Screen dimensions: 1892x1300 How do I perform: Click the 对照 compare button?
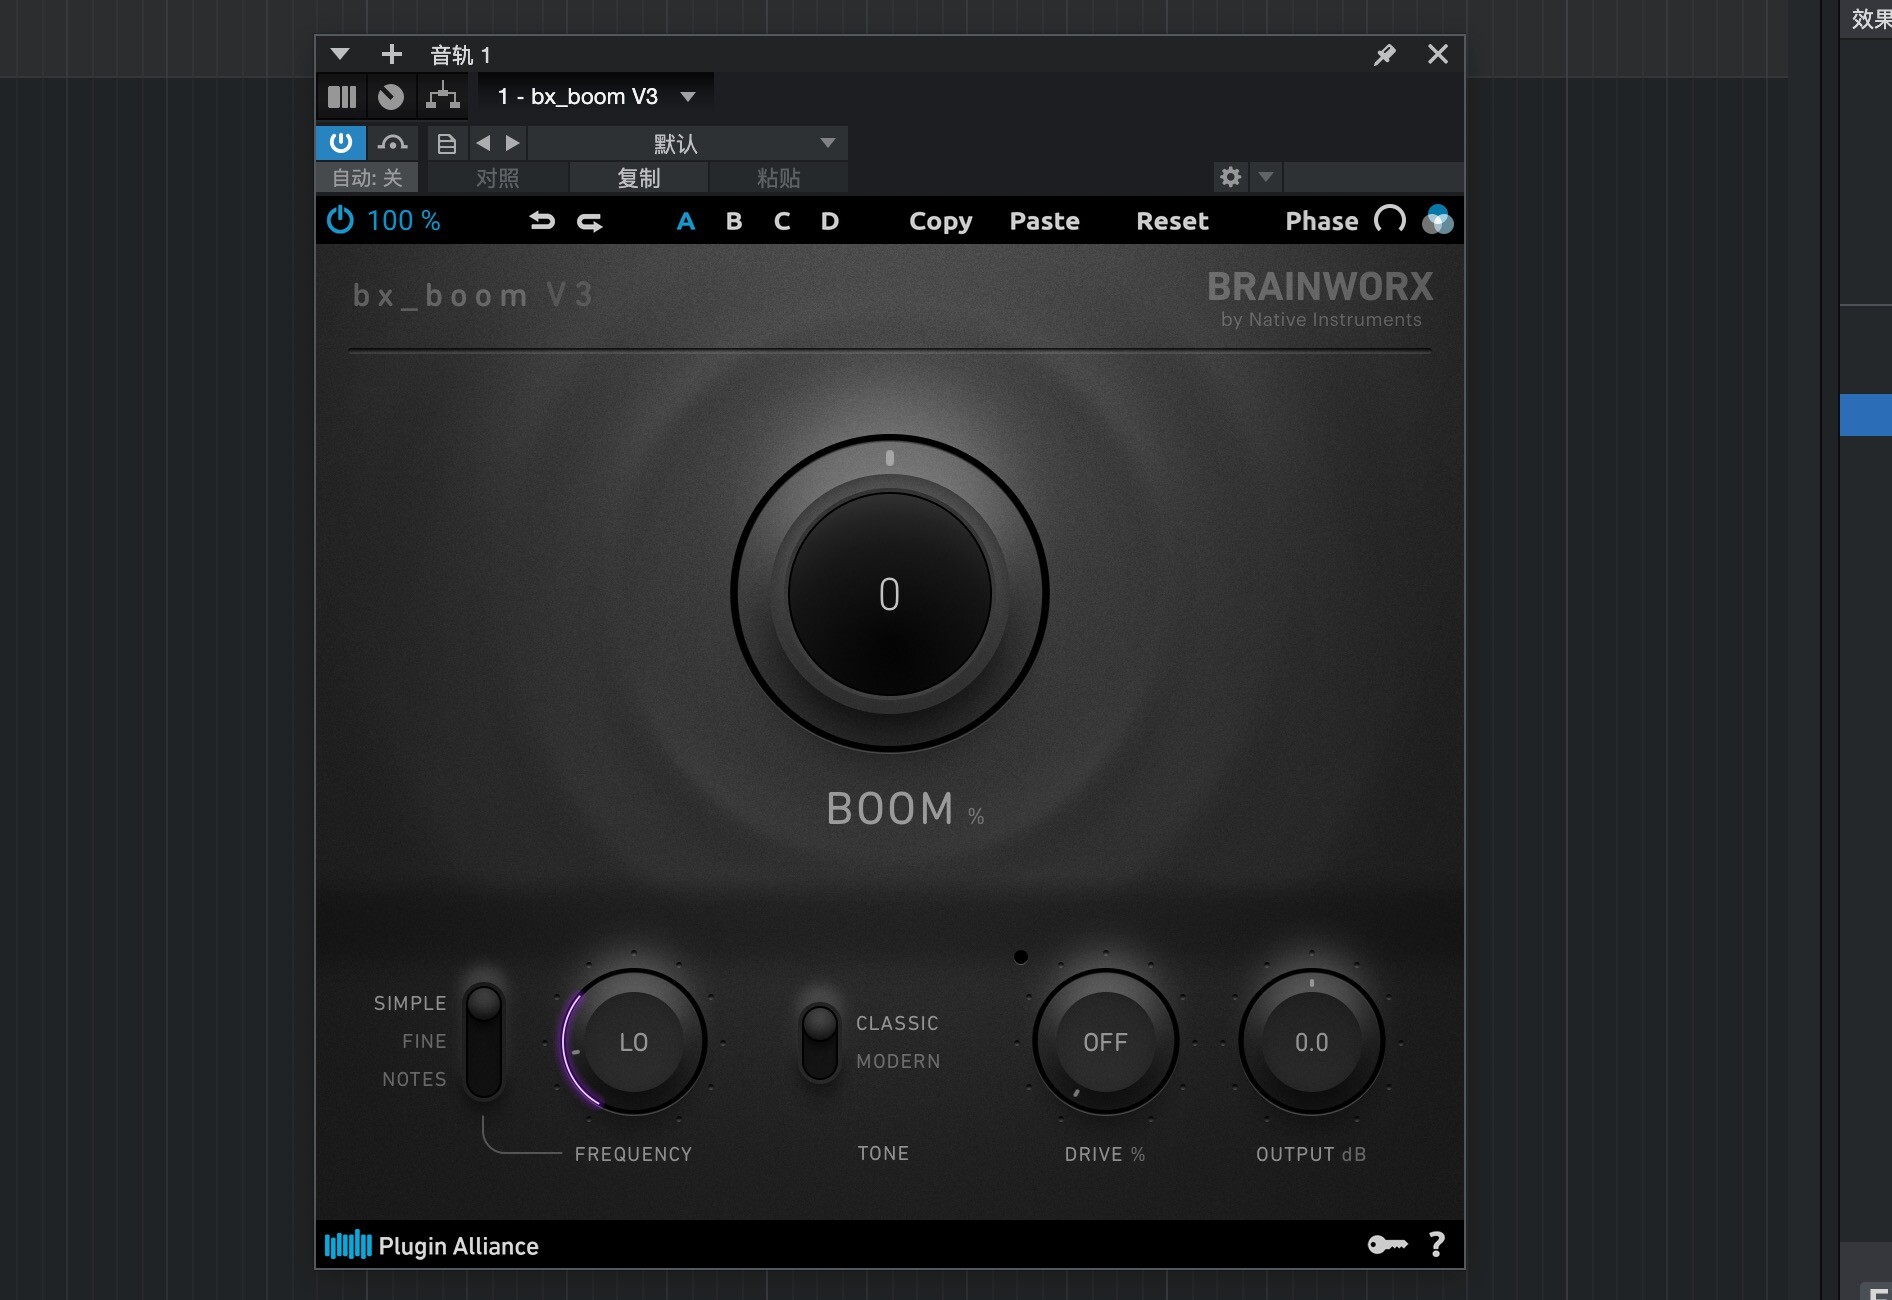point(498,178)
